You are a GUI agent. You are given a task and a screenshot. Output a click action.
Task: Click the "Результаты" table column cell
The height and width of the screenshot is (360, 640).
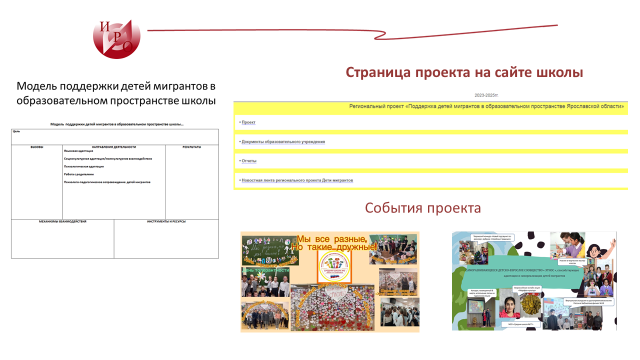point(192,182)
